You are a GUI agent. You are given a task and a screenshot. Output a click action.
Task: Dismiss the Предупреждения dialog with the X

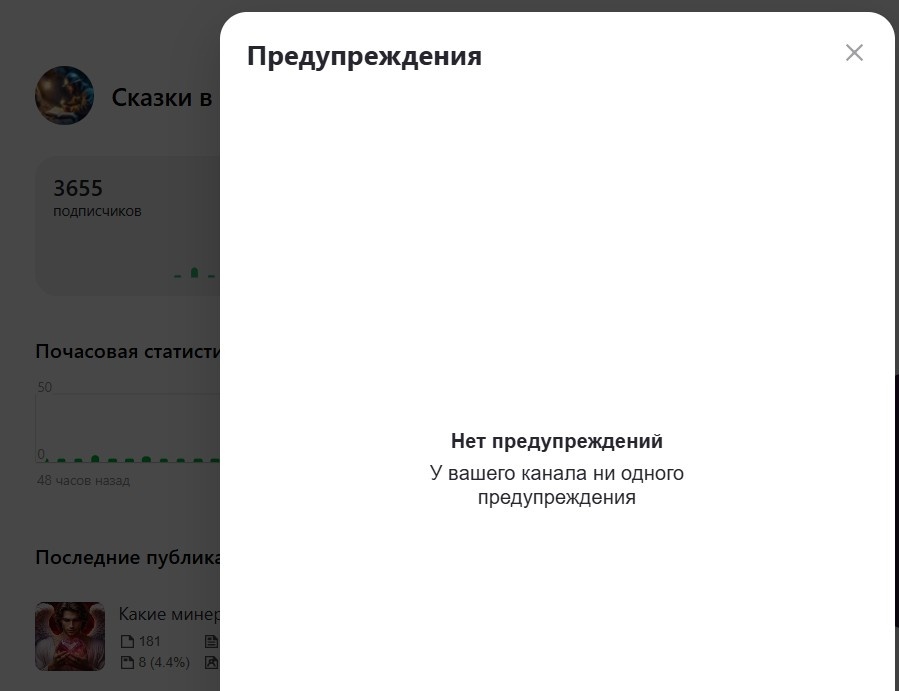pyautogui.click(x=854, y=53)
